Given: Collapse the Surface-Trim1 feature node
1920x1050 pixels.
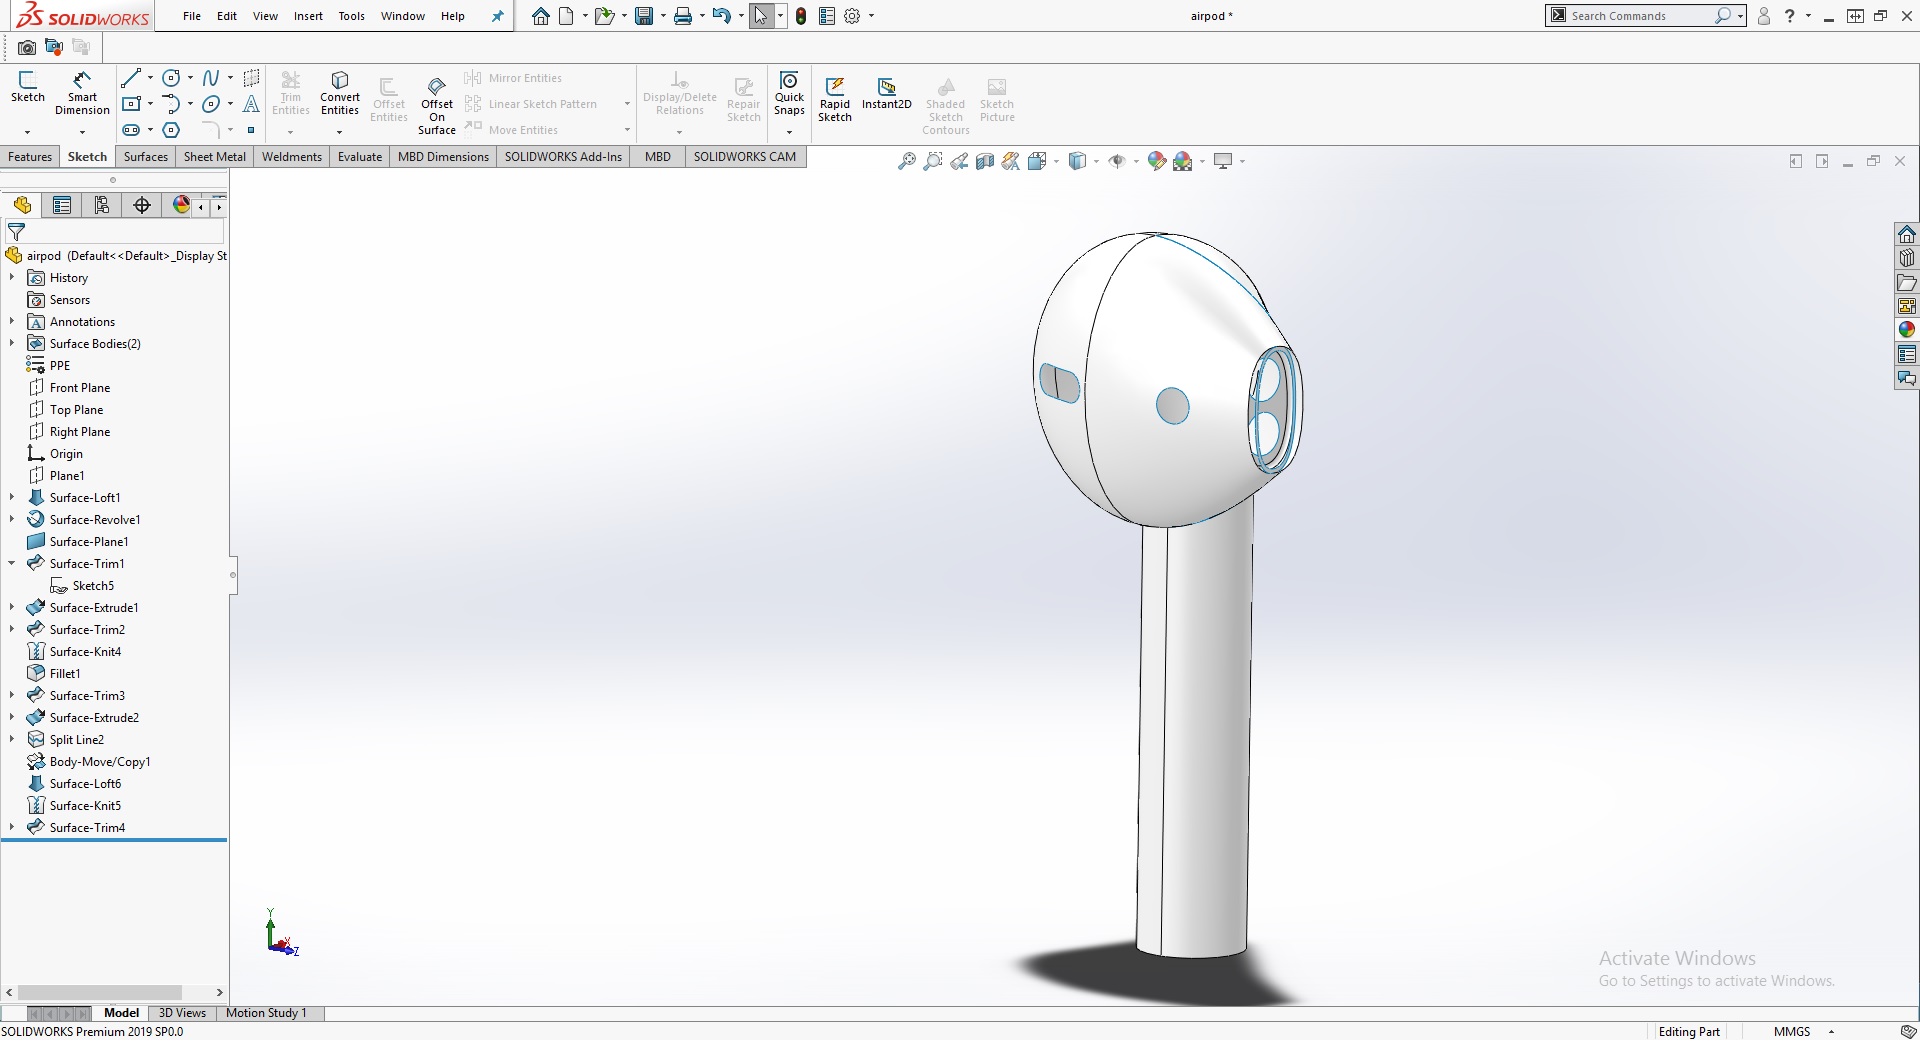Looking at the screenshot, I should [x=12, y=563].
